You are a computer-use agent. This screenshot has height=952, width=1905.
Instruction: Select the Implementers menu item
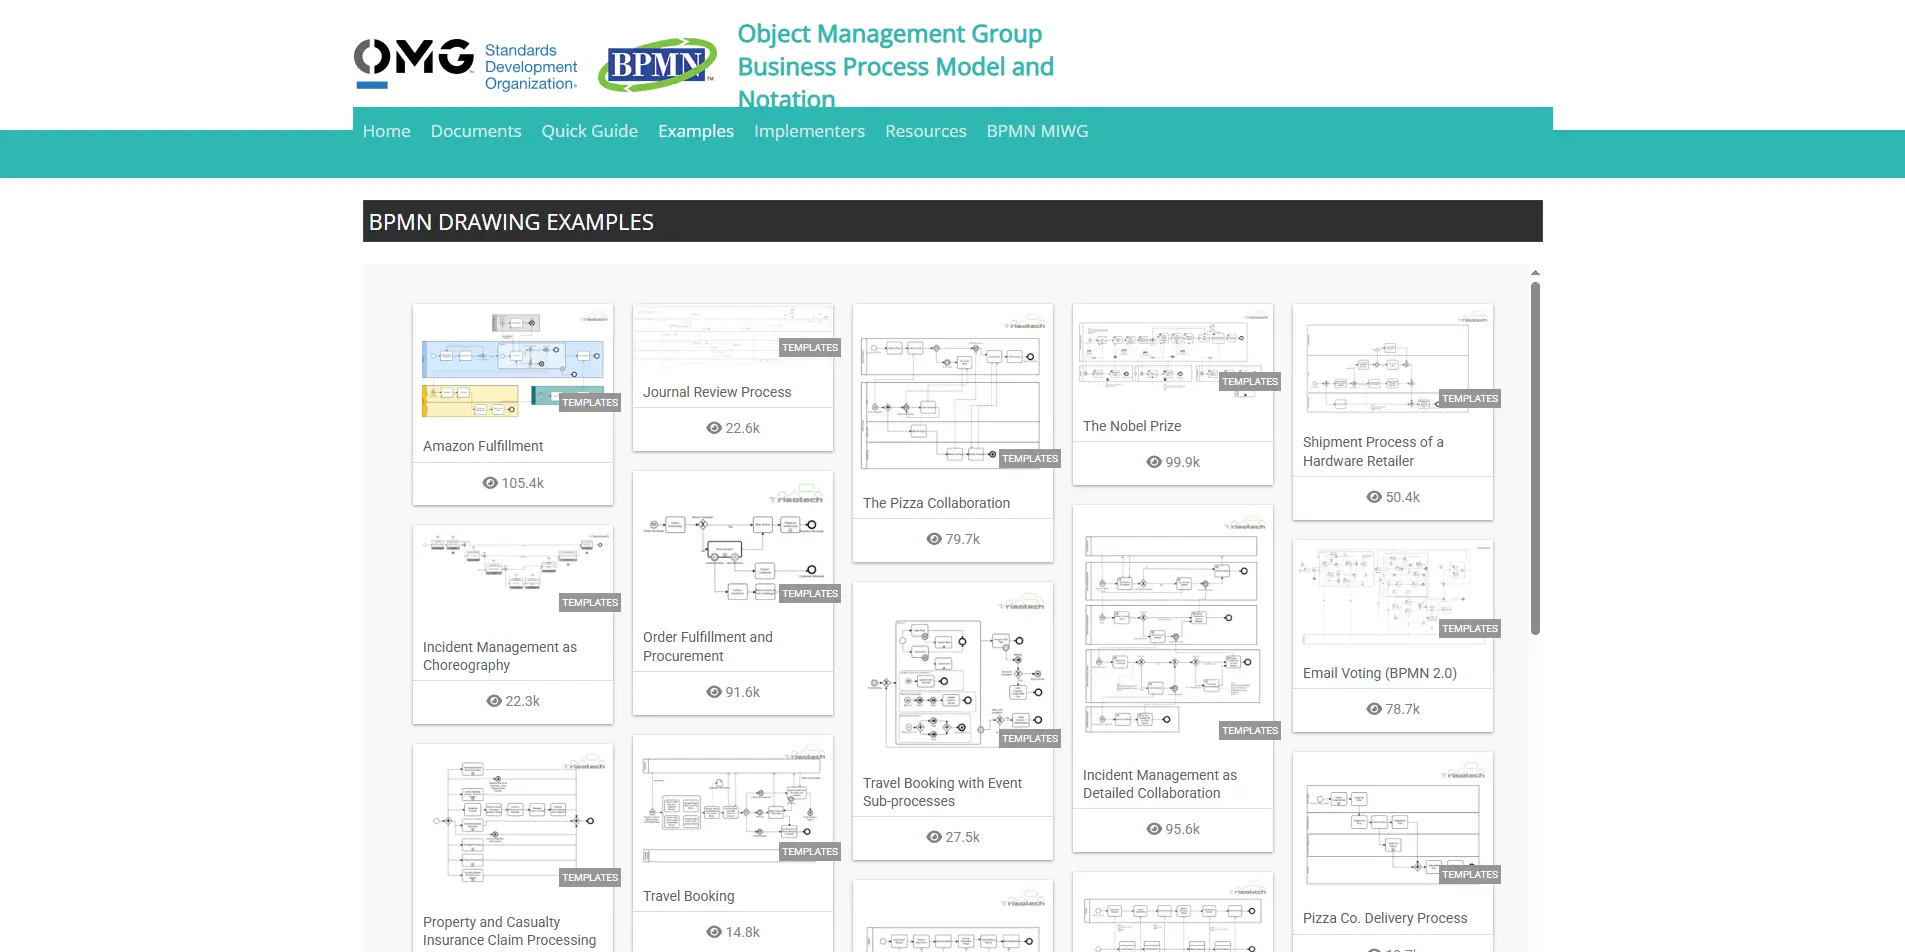click(x=809, y=131)
